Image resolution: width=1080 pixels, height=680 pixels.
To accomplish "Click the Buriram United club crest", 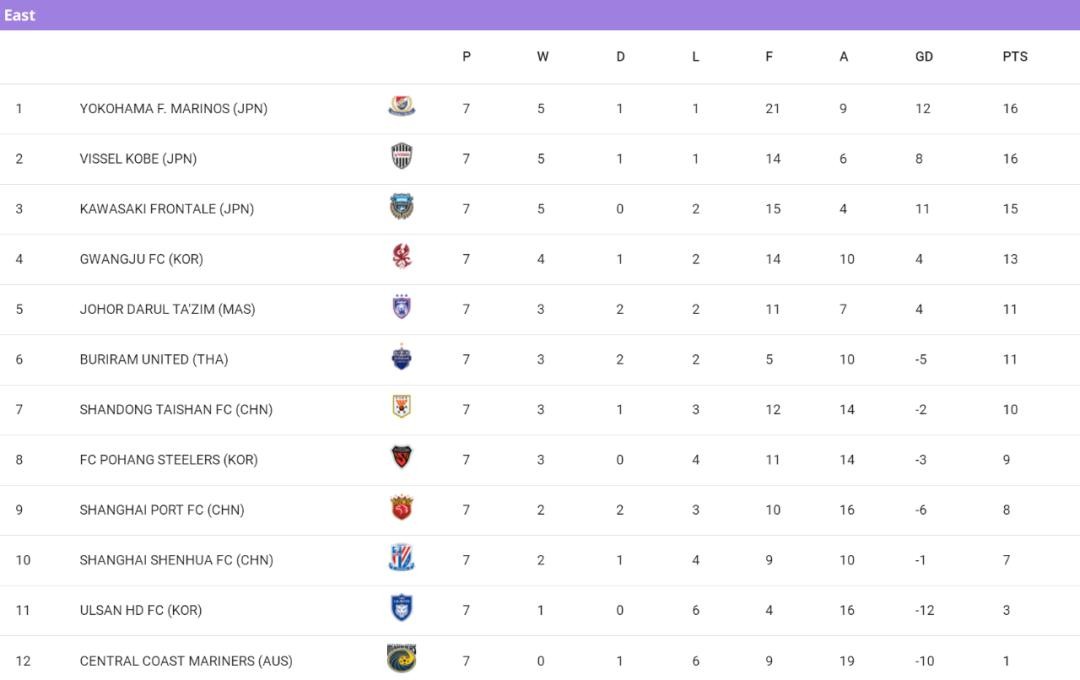I will click(402, 358).
